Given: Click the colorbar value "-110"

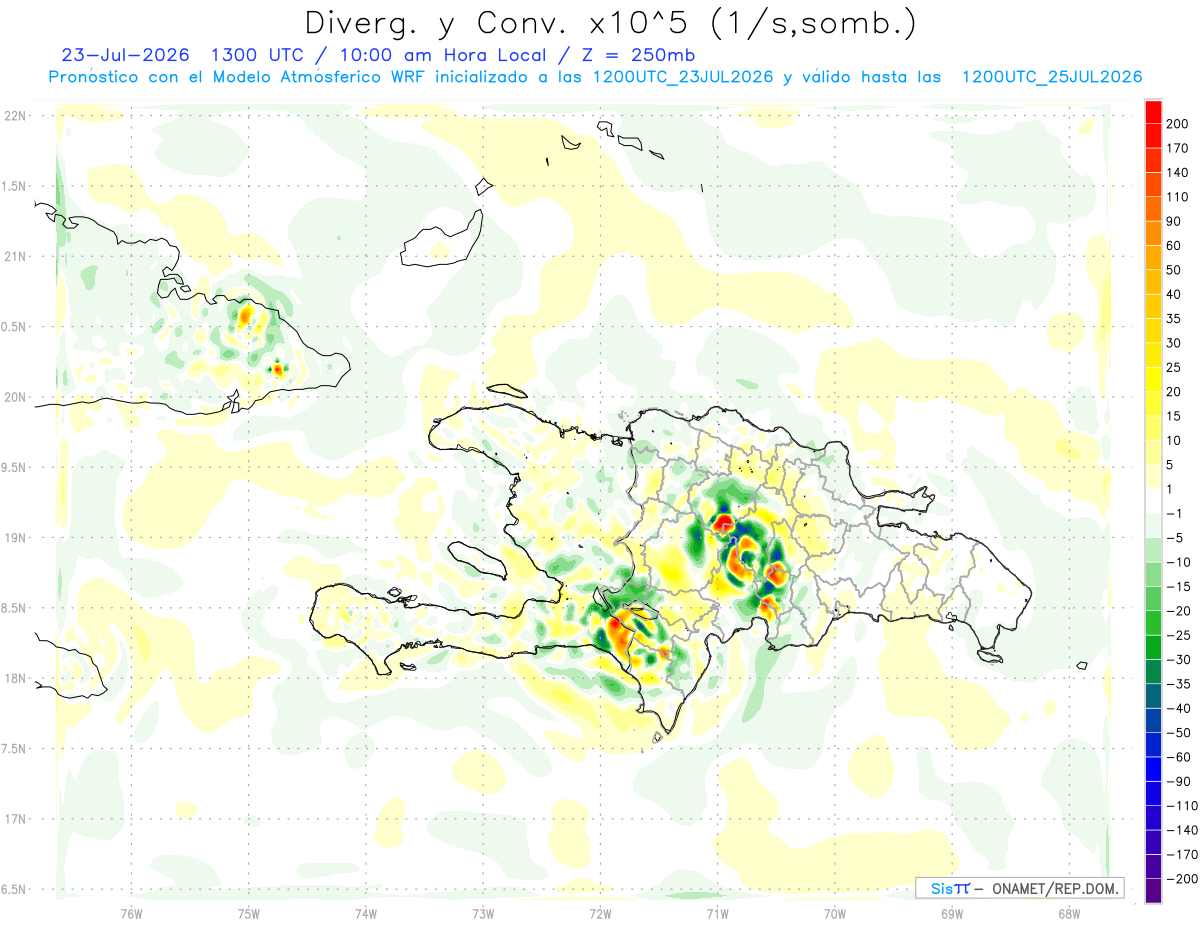Looking at the screenshot, I should pyautogui.click(x=1184, y=806).
